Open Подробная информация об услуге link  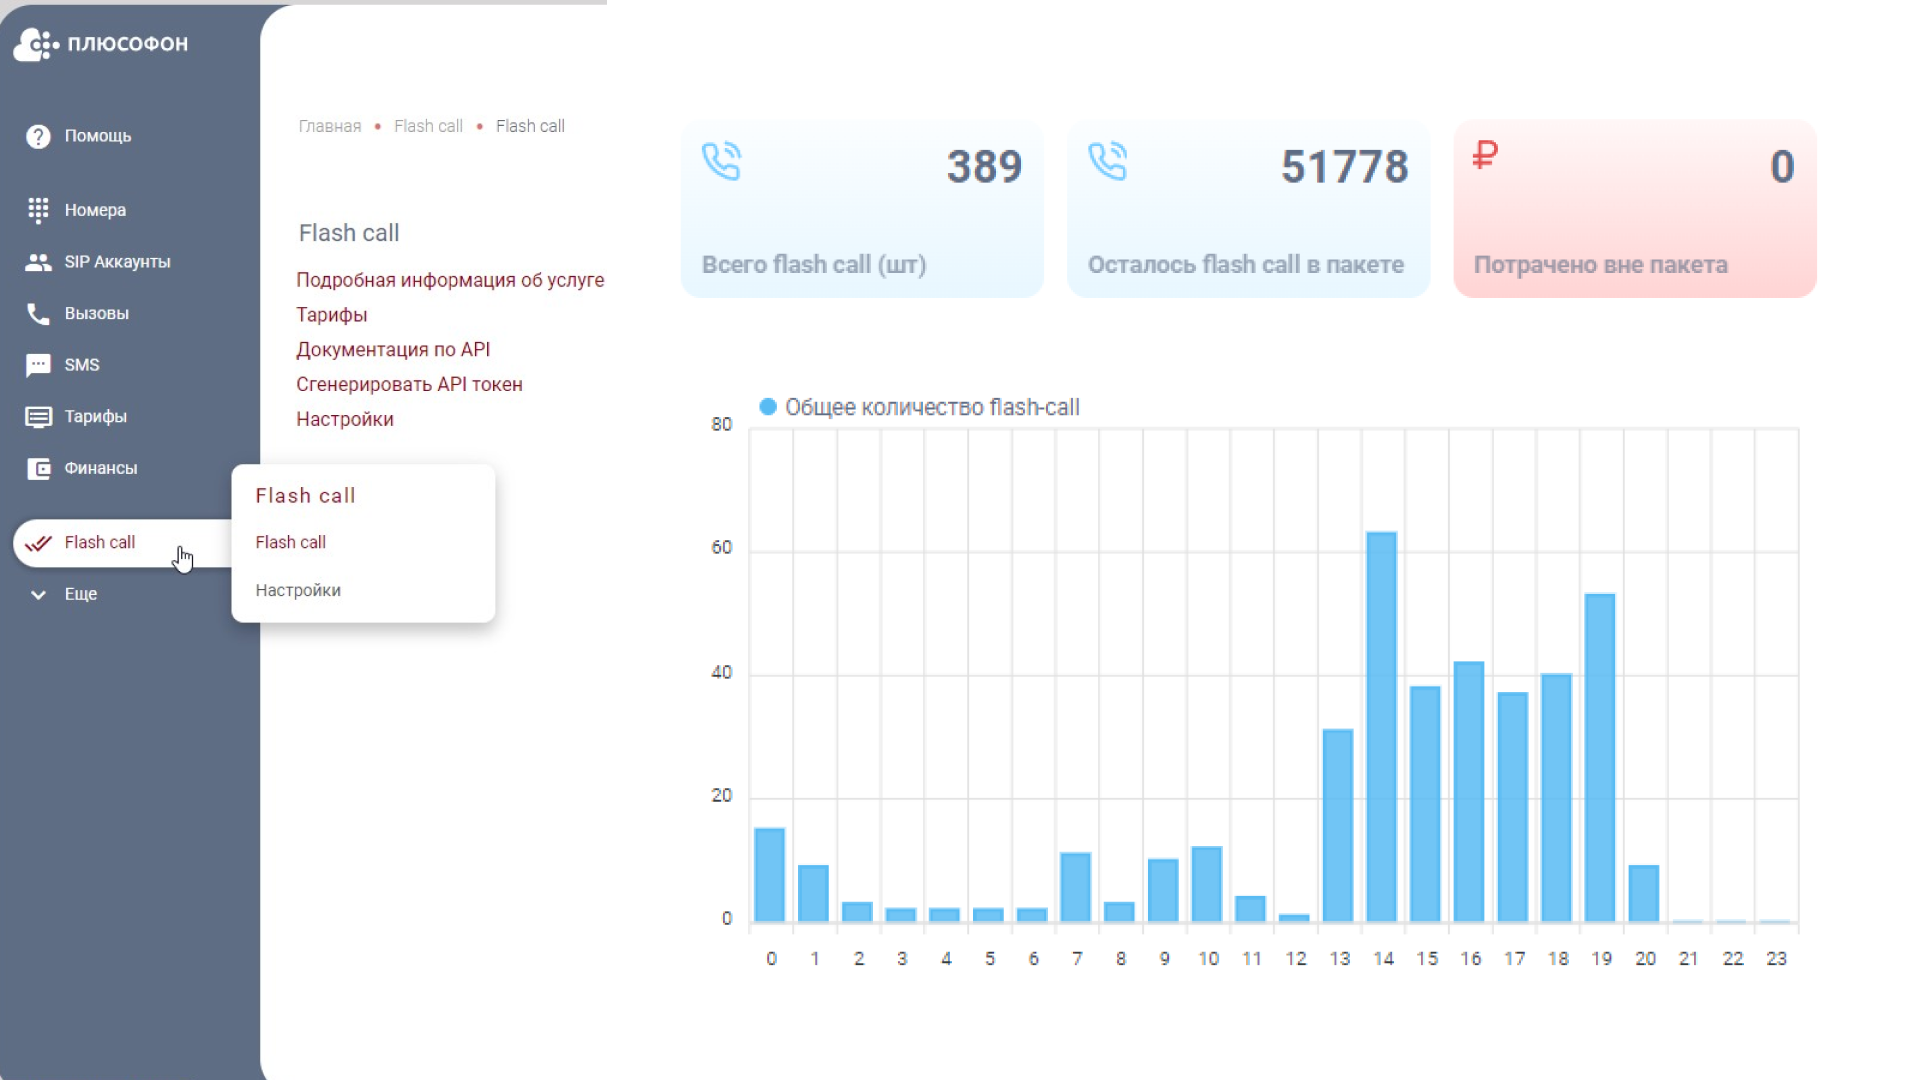pos(450,280)
